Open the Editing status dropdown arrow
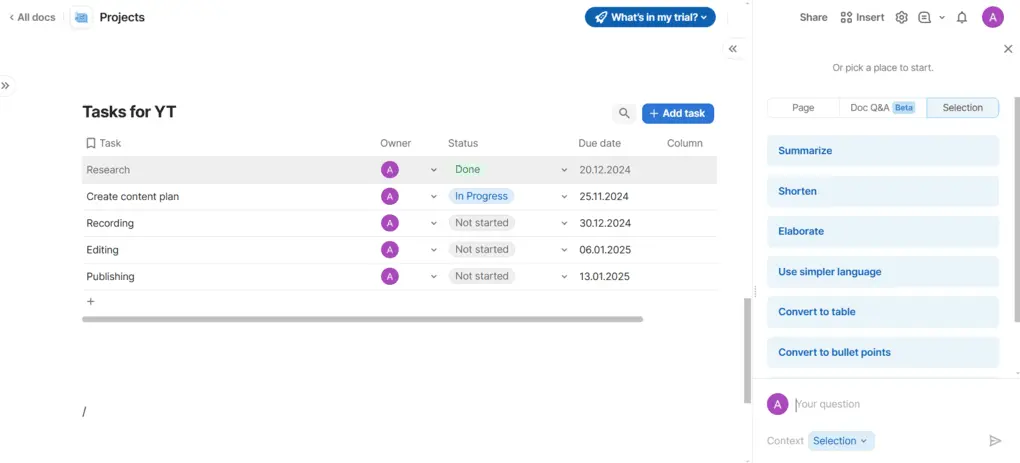Viewport: 1020px width, 463px height. (x=564, y=250)
